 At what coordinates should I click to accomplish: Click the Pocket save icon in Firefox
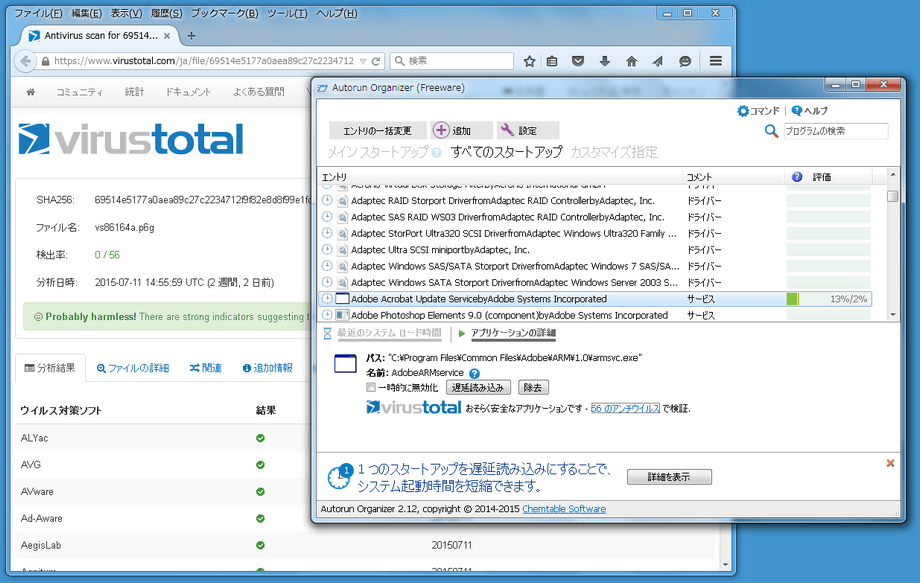tap(578, 61)
